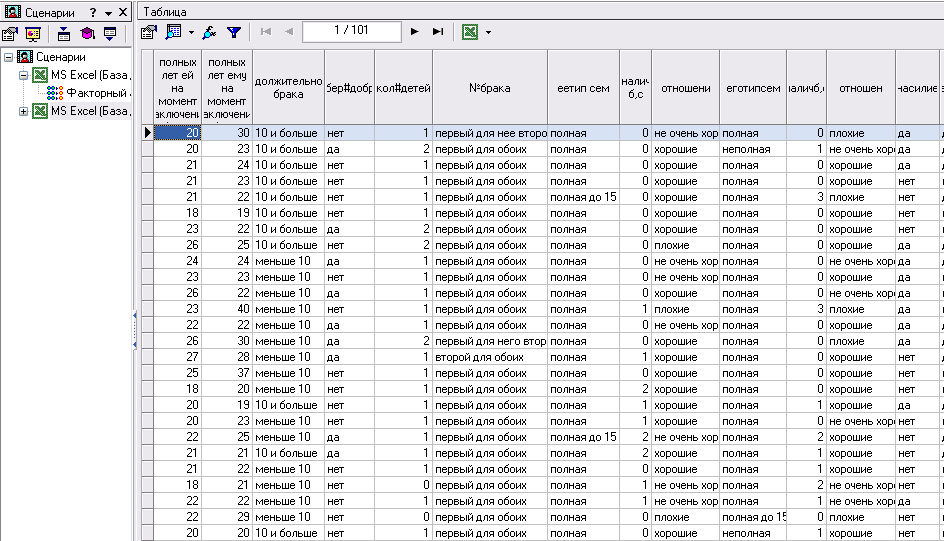The image size is (944, 541).
Task: Click column header еетип сем
Action: [x=583, y=88]
